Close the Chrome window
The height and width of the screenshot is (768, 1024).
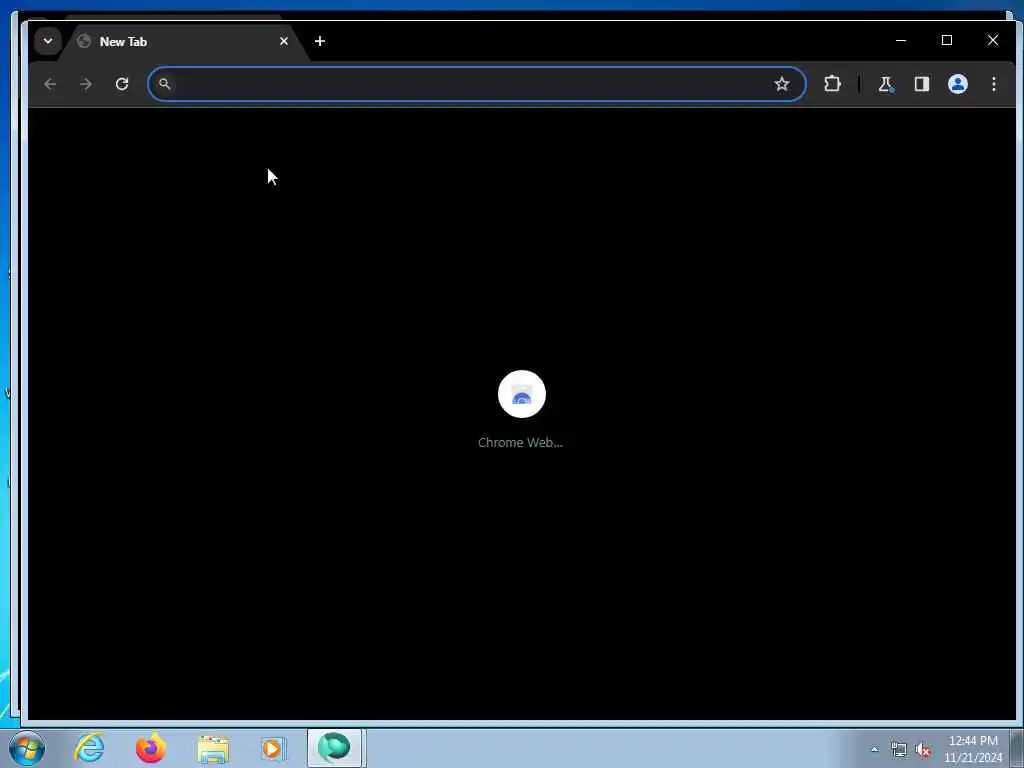pos(993,40)
